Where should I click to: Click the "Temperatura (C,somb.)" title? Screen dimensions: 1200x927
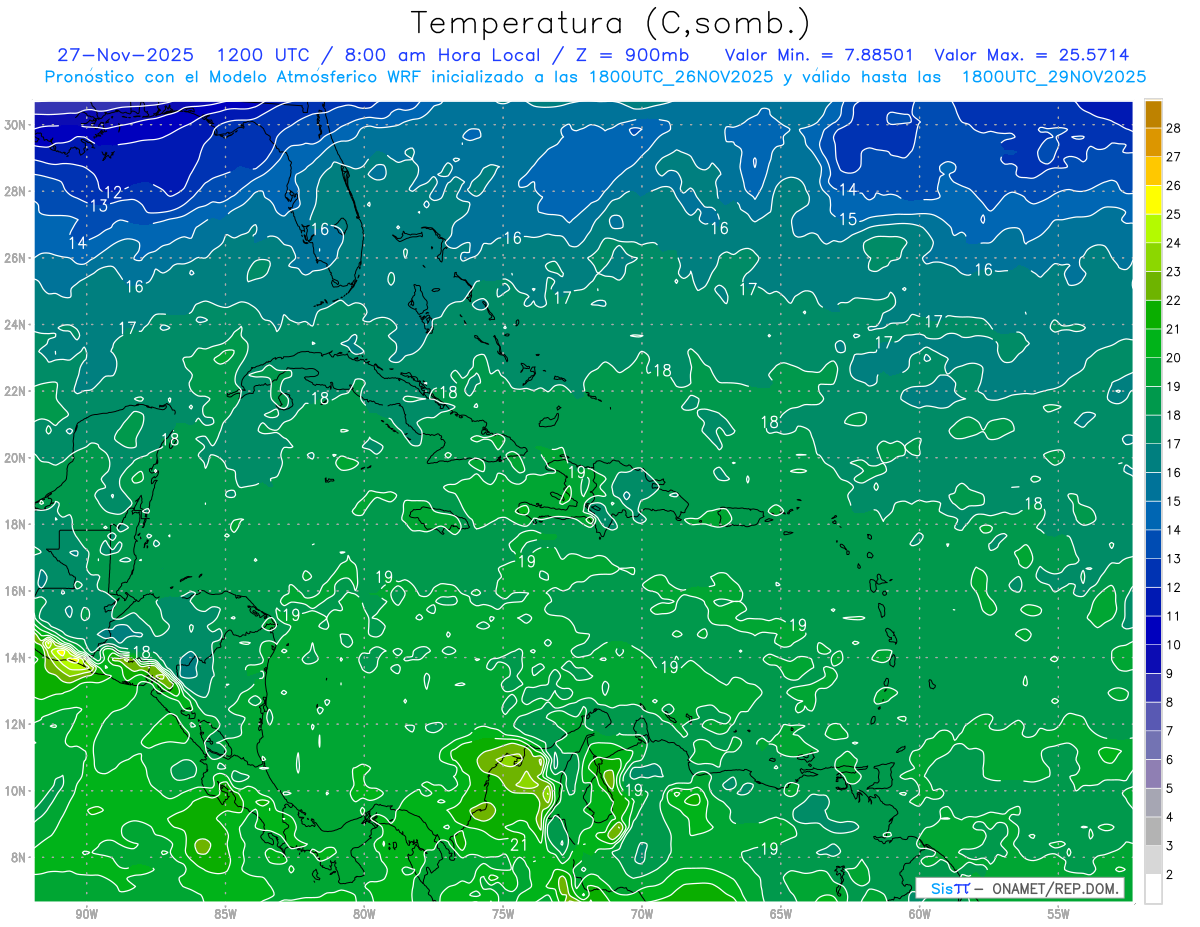point(610,23)
